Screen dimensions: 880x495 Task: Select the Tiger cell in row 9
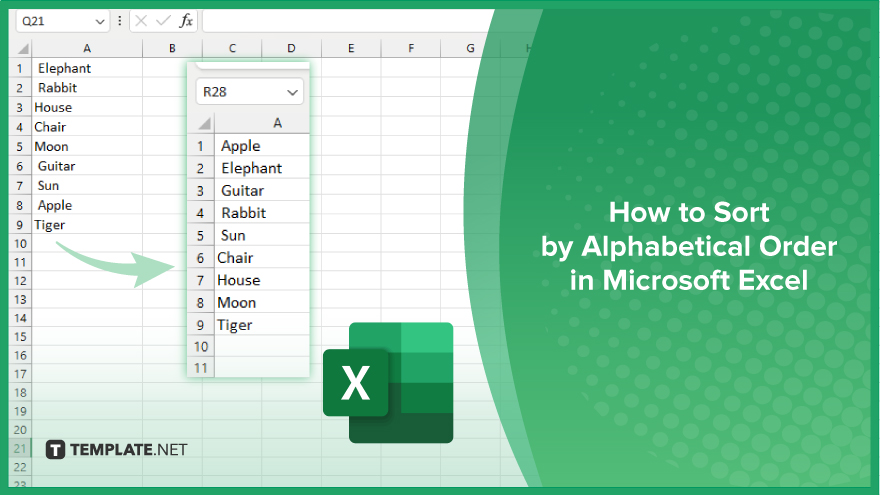(x=87, y=225)
